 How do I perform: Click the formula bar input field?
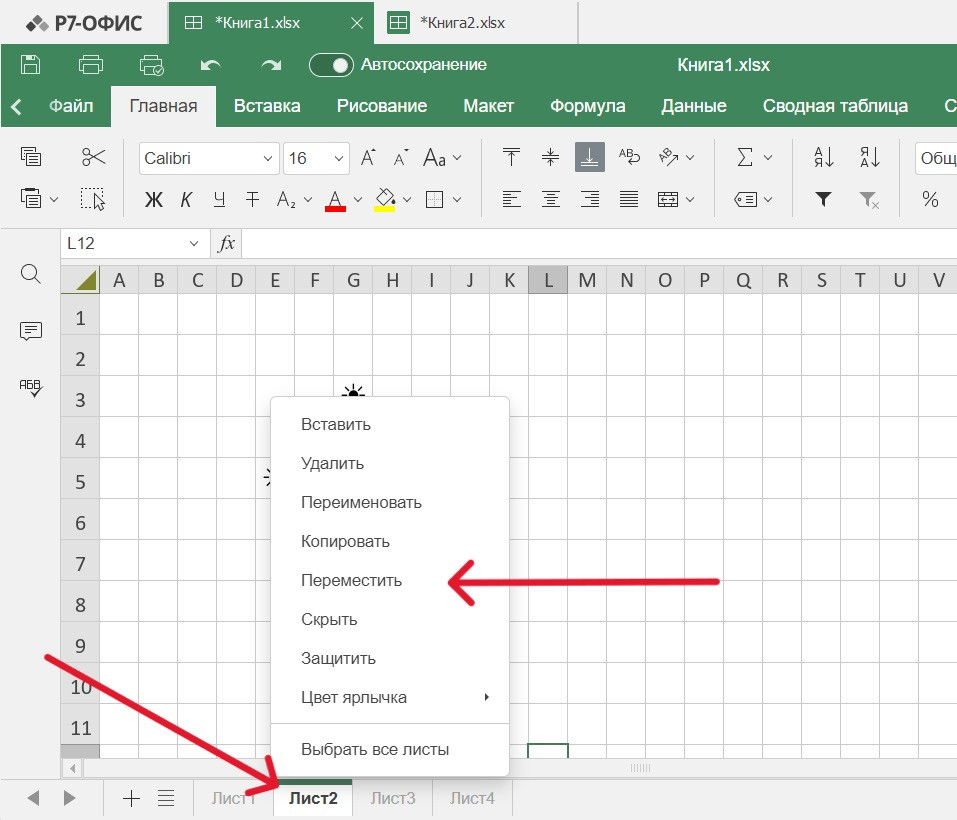click(596, 243)
